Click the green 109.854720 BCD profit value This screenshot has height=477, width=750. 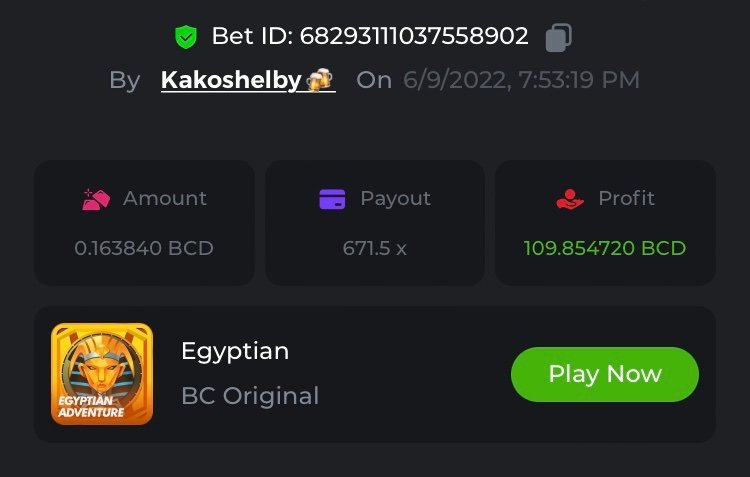[605, 248]
